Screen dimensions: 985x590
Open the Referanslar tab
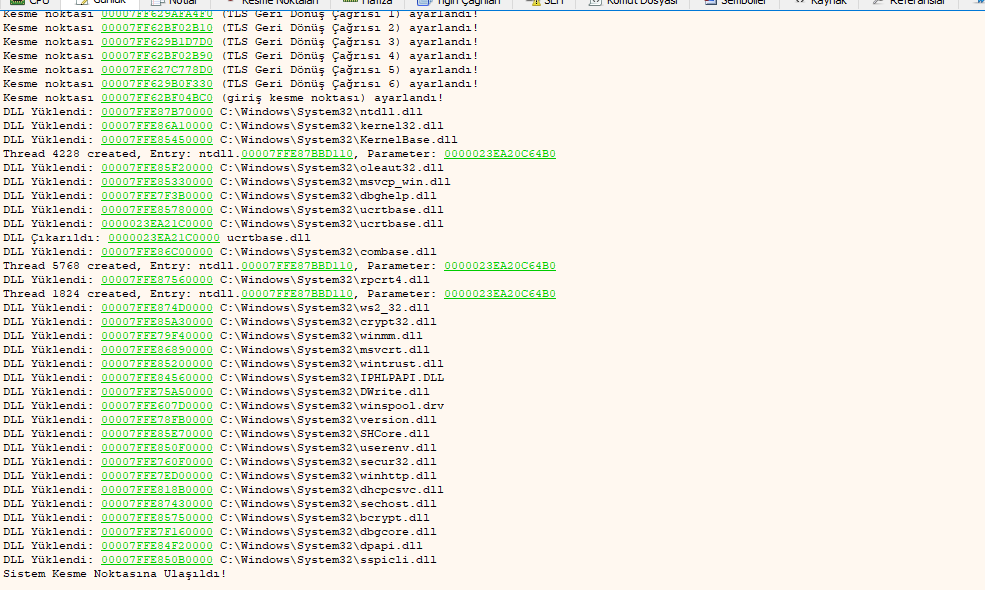[x=913, y=3]
